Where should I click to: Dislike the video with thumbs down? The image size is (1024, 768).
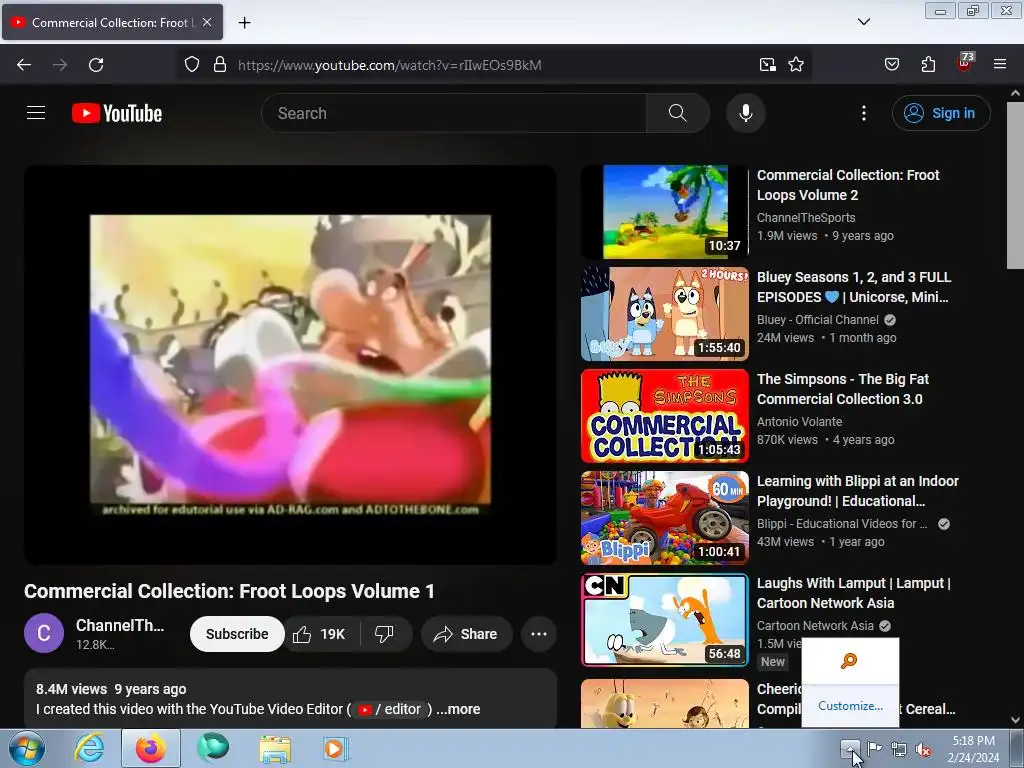[x=385, y=634]
